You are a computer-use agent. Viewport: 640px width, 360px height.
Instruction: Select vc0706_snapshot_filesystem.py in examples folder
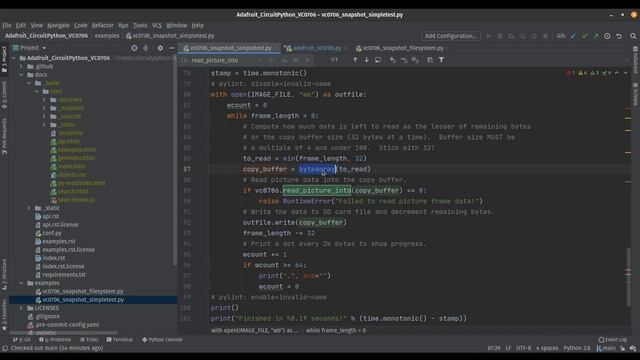point(83,291)
